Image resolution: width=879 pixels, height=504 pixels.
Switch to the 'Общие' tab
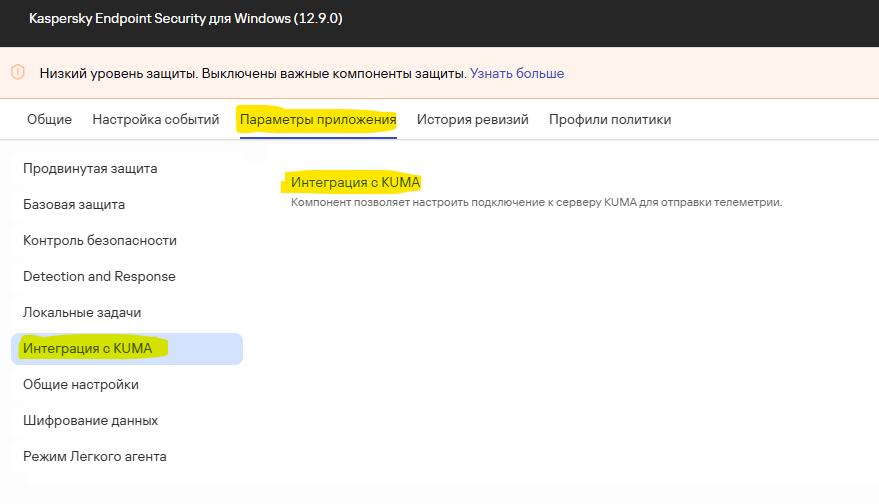[49, 119]
